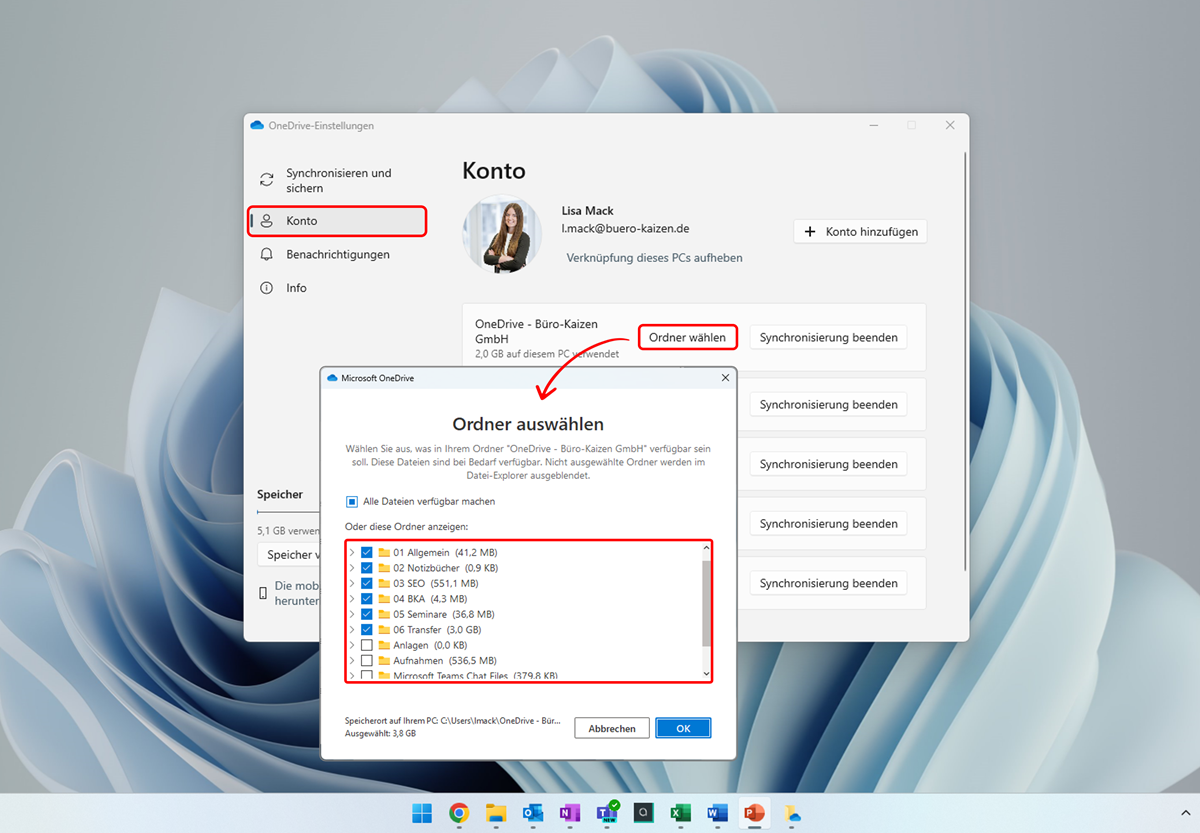Click the 'Lisa Mack' account name
The image size is (1200, 833).
click(x=588, y=211)
